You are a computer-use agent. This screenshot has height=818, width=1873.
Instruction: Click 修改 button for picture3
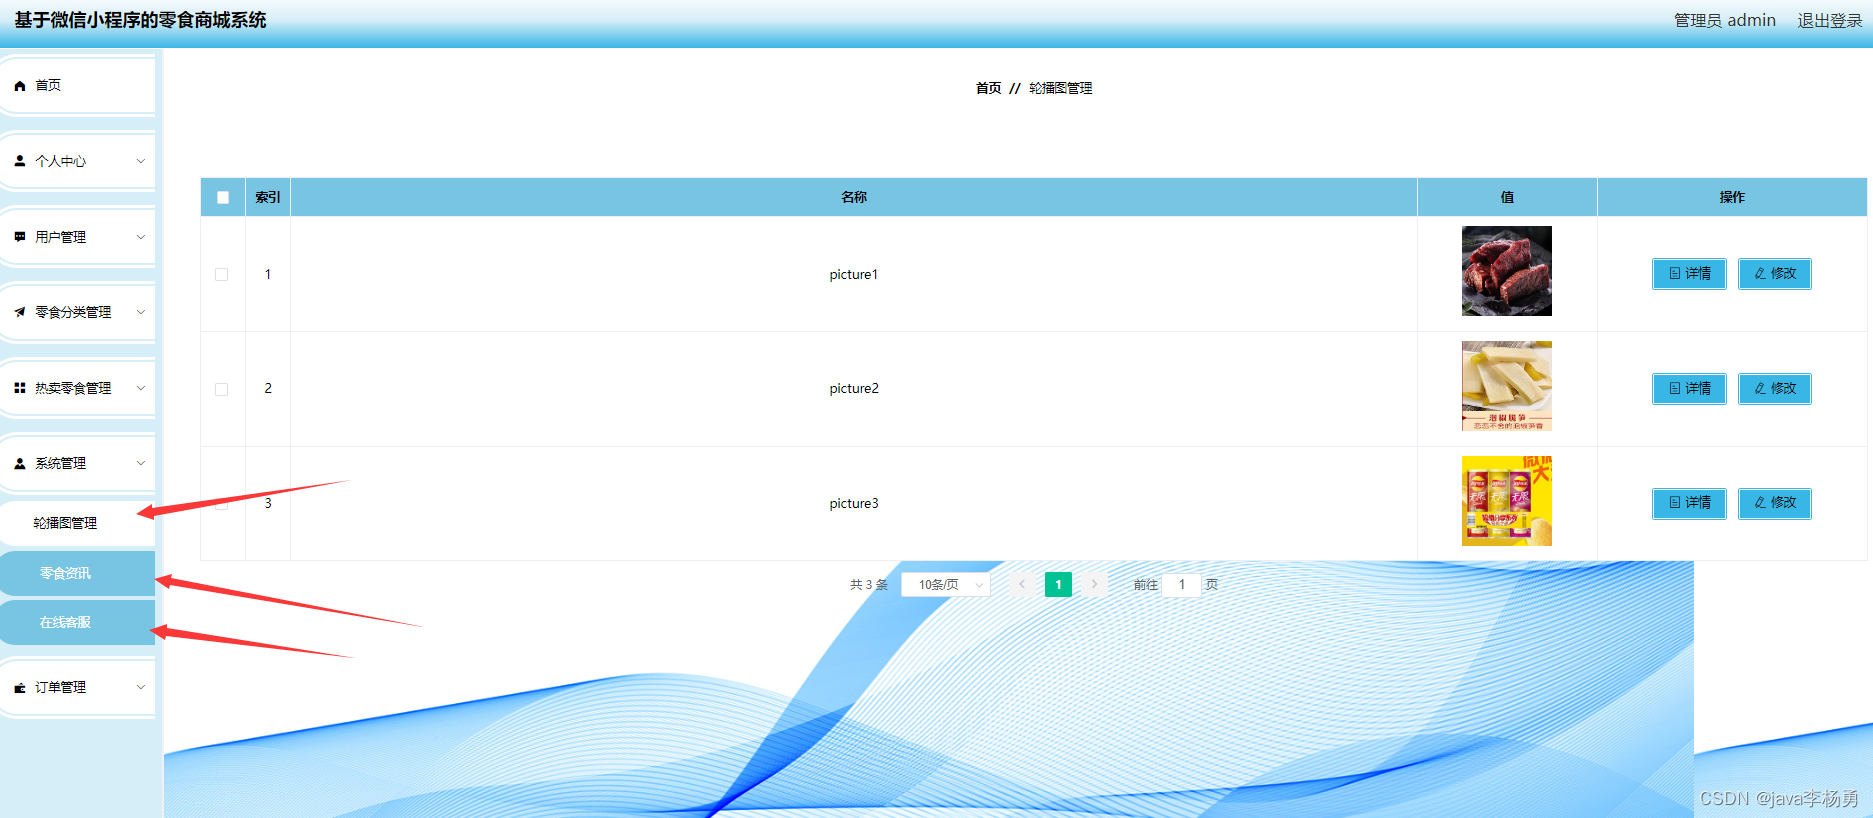click(1774, 502)
